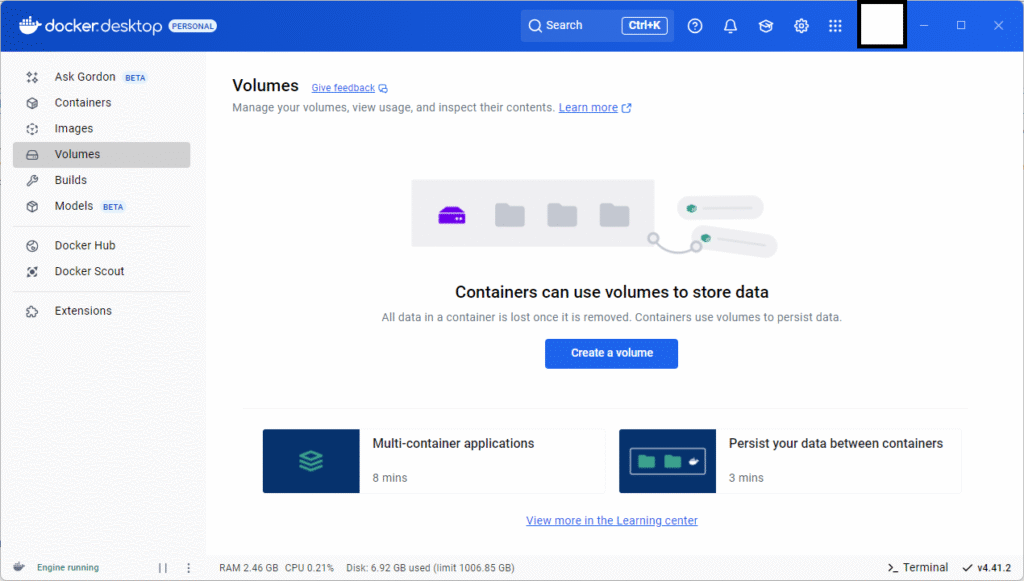This screenshot has height=581, width=1024.
Task: Follow the Learn more link
Action: point(588,108)
